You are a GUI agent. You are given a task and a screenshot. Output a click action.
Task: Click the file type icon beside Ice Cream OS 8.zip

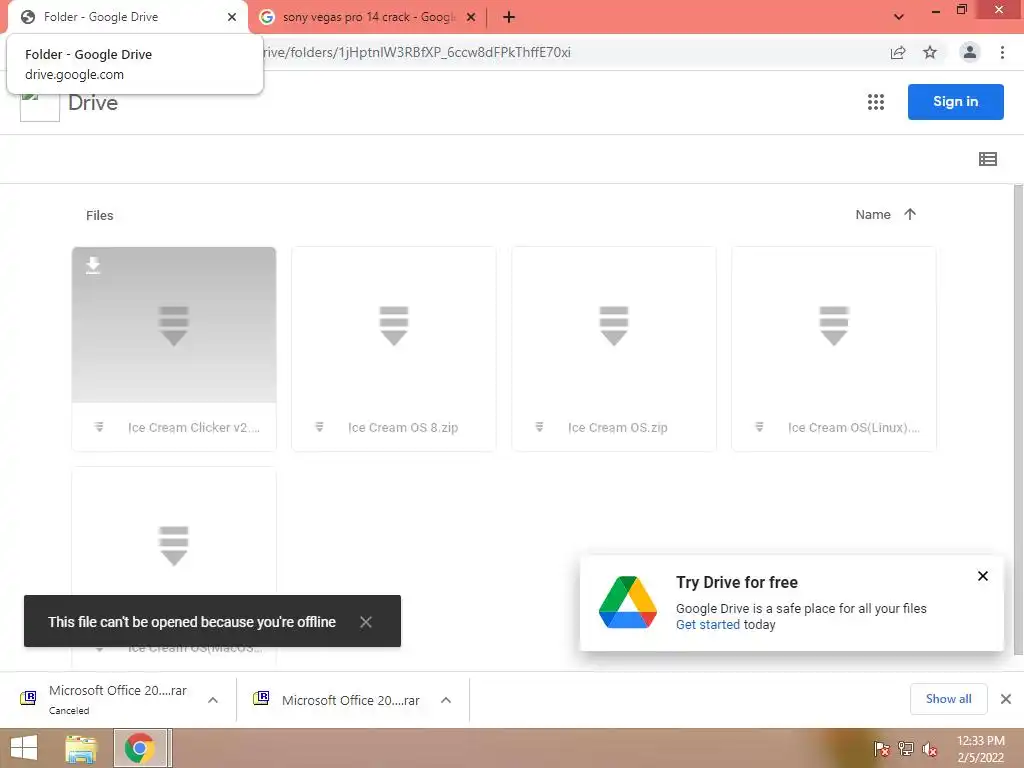pyautogui.click(x=319, y=427)
